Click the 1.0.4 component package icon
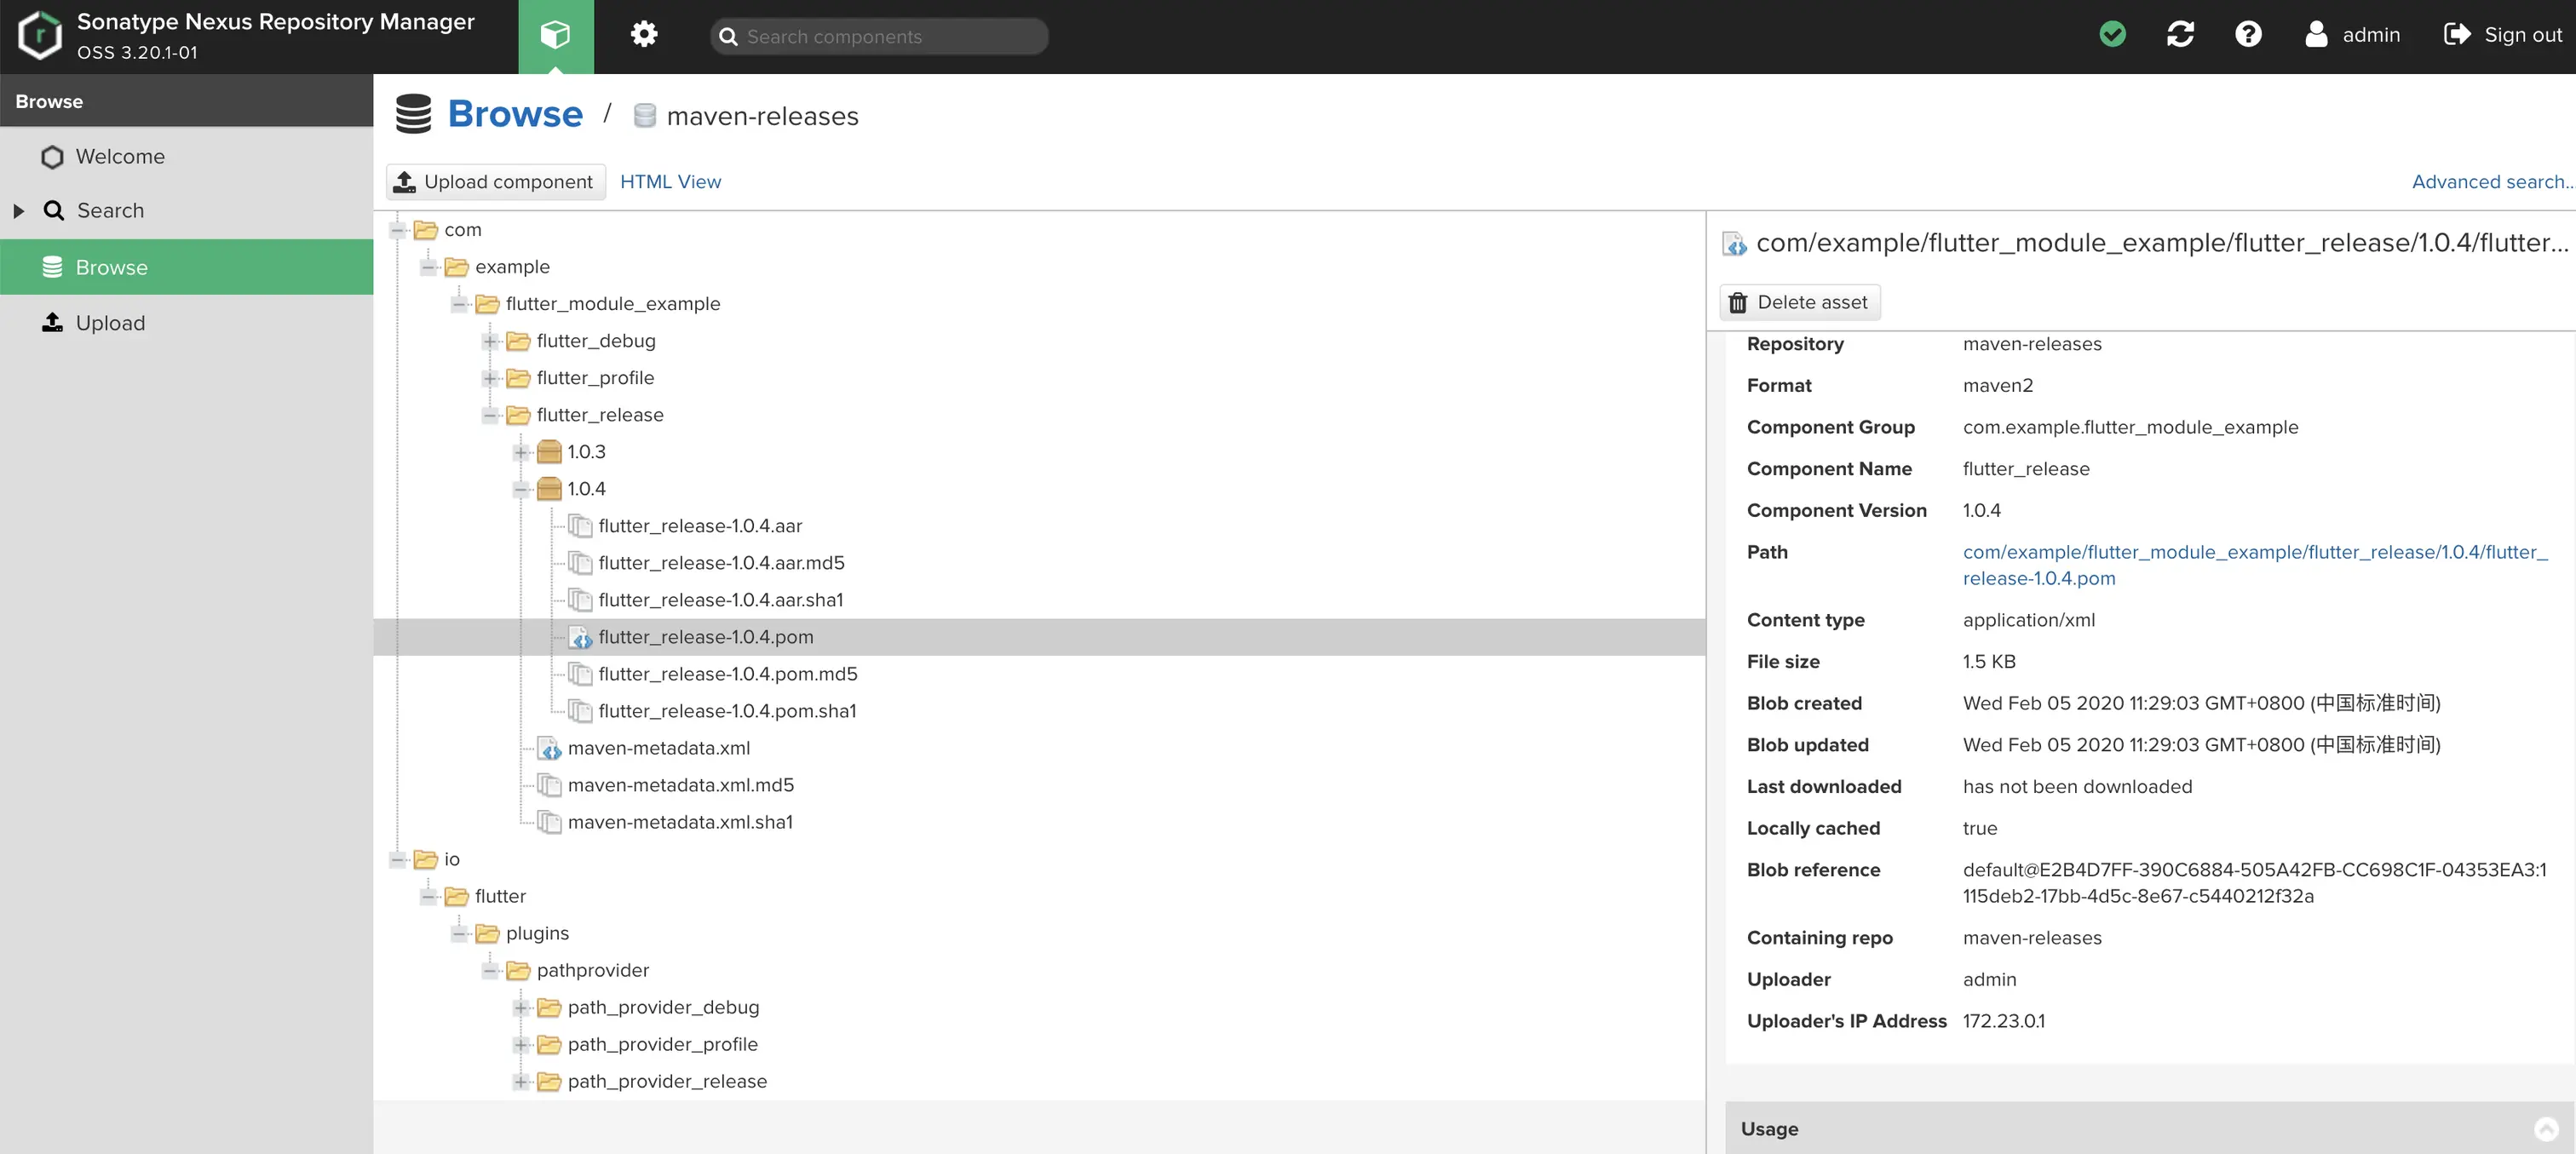 549,489
